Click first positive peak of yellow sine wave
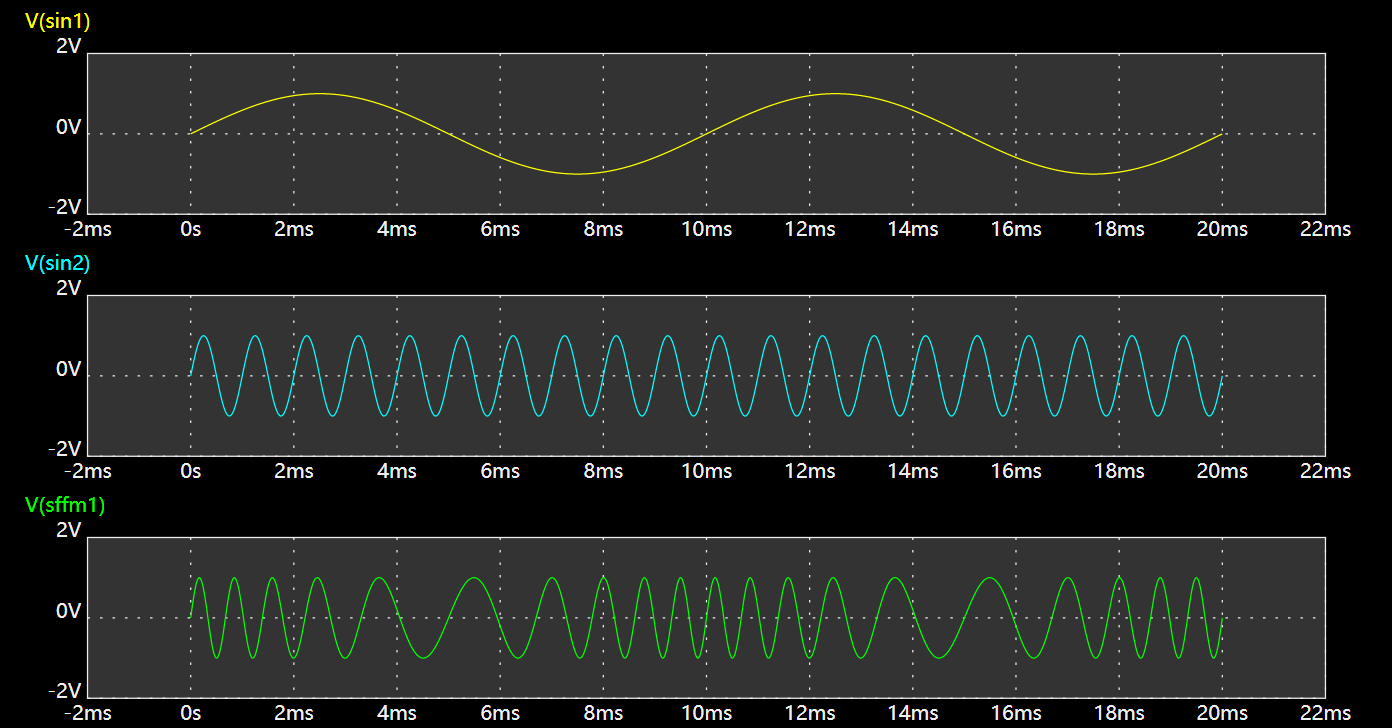 point(319,93)
